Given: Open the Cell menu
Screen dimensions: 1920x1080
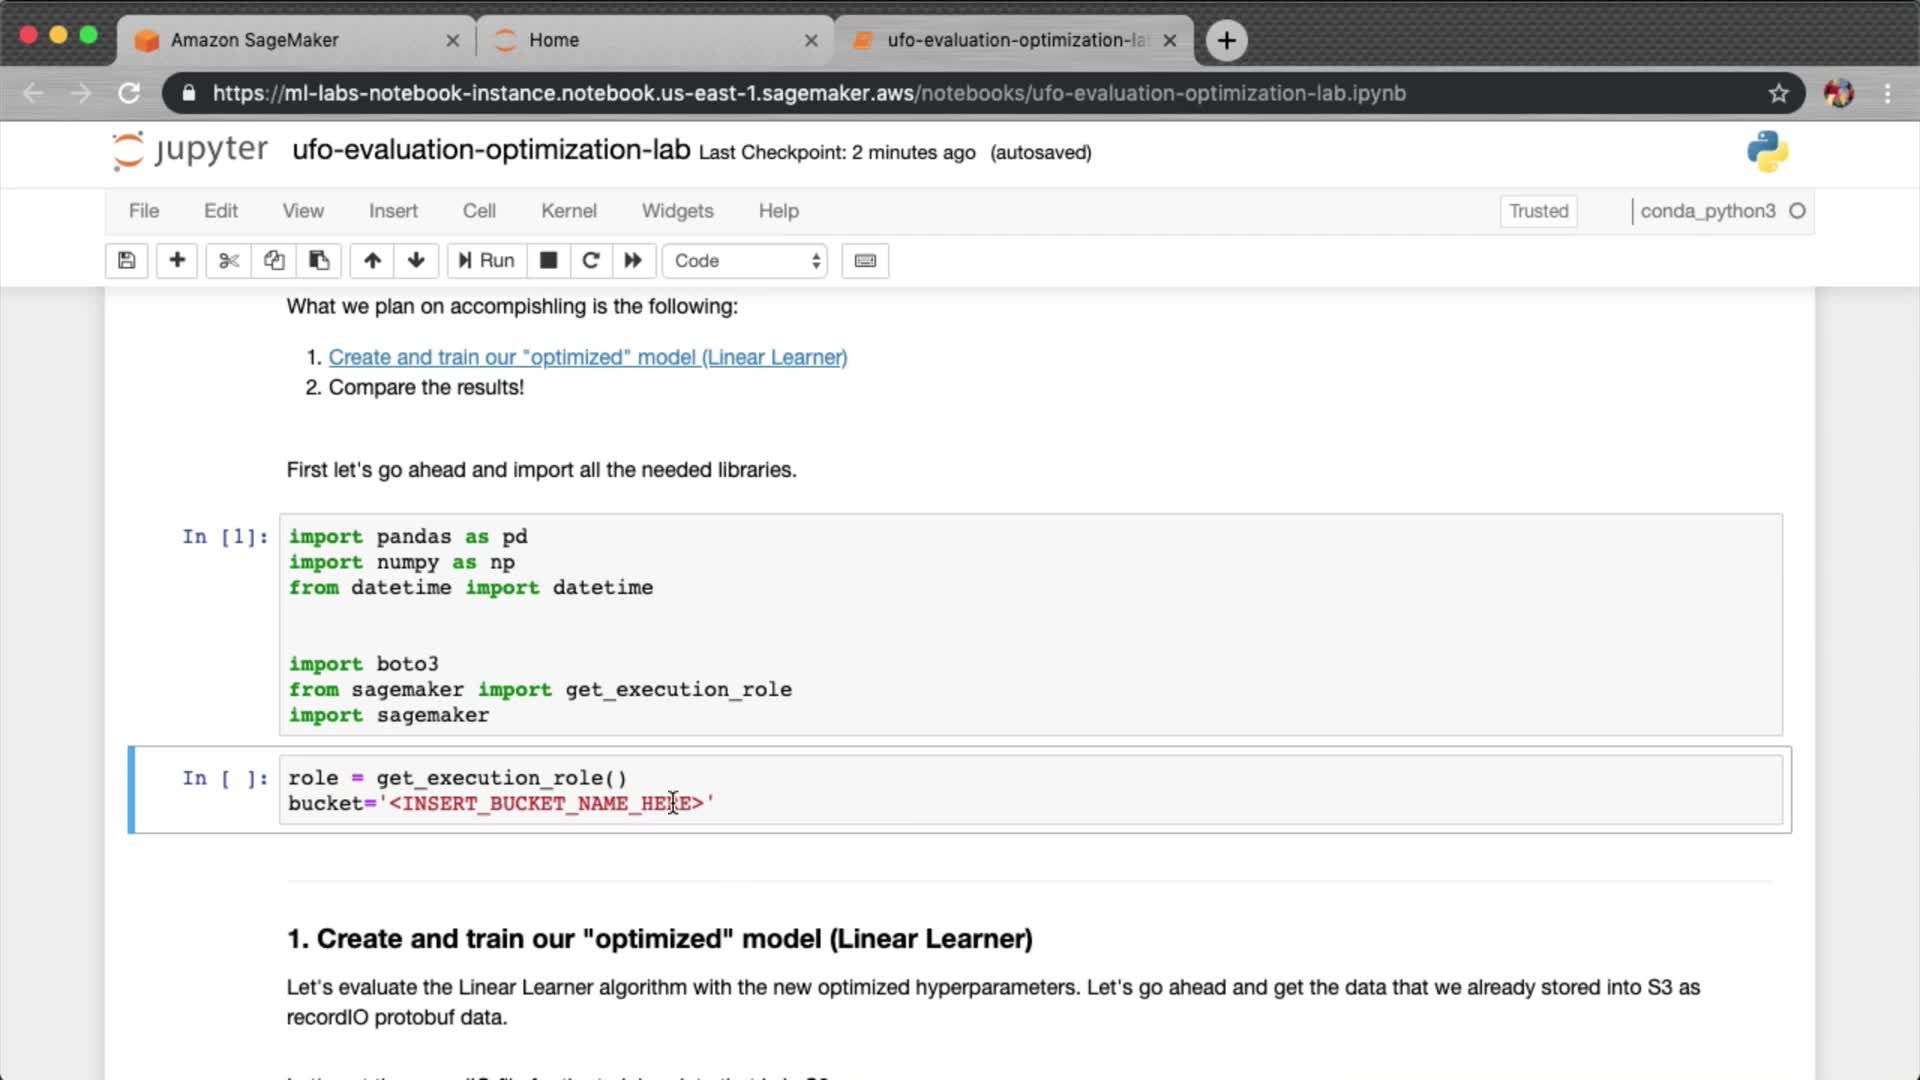Looking at the screenshot, I should point(478,211).
